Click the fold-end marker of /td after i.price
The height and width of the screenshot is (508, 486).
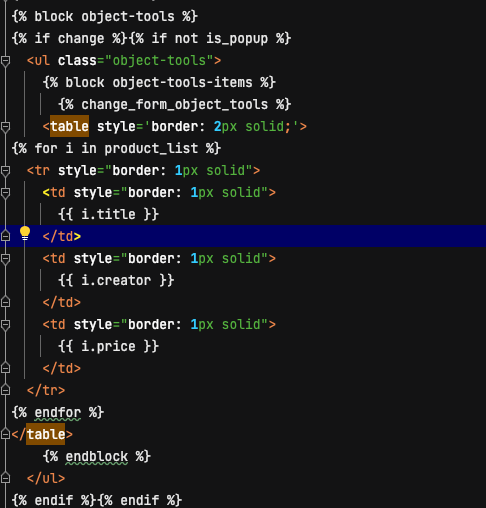tap(5, 368)
